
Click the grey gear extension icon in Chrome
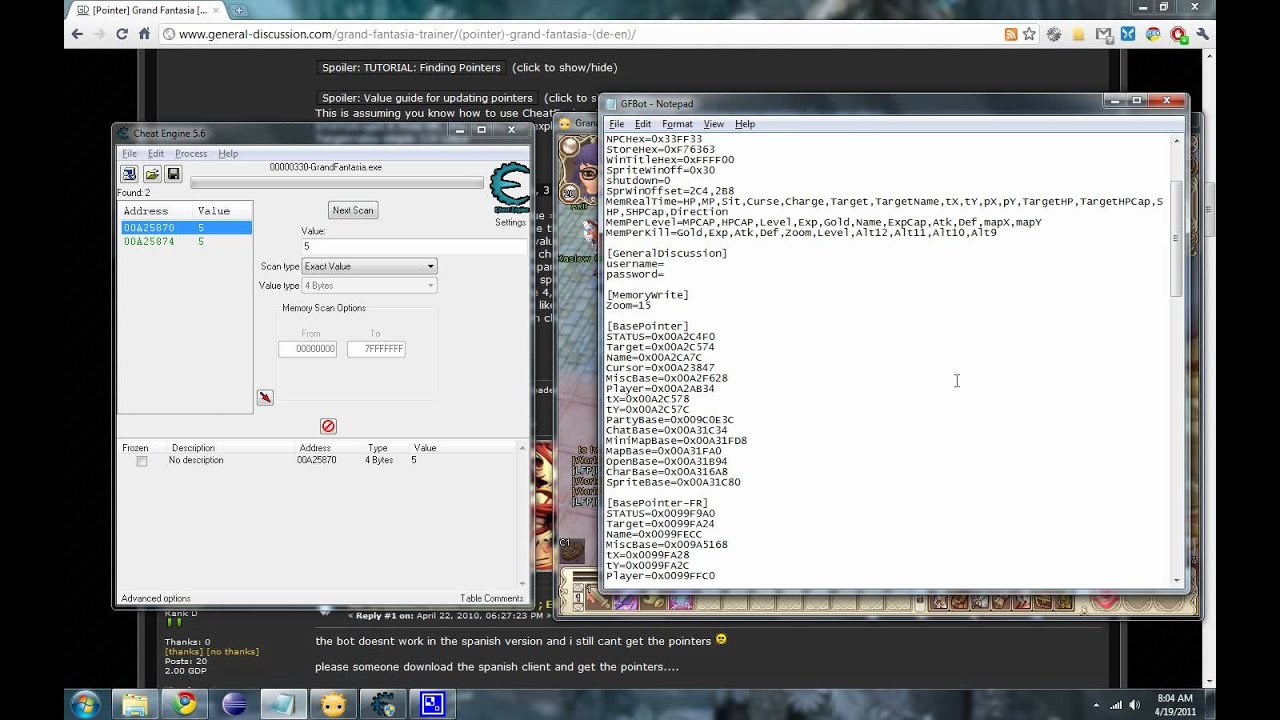pos(1054,34)
